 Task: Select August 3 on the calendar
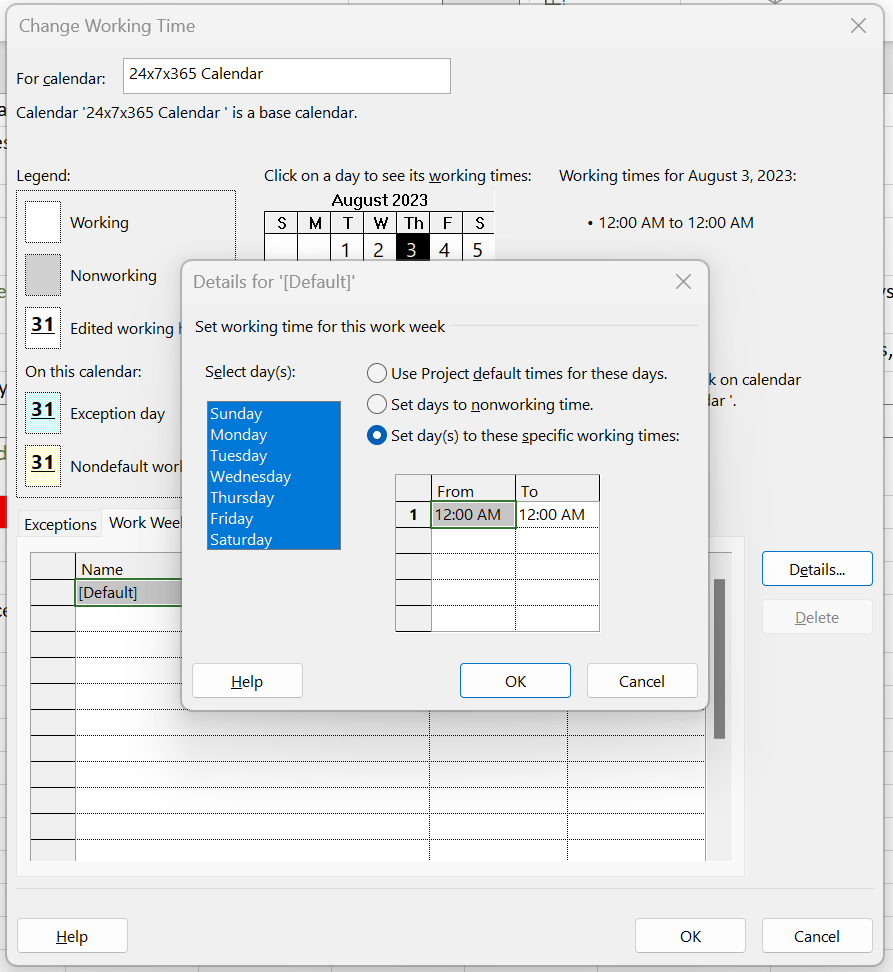click(413, 250)
